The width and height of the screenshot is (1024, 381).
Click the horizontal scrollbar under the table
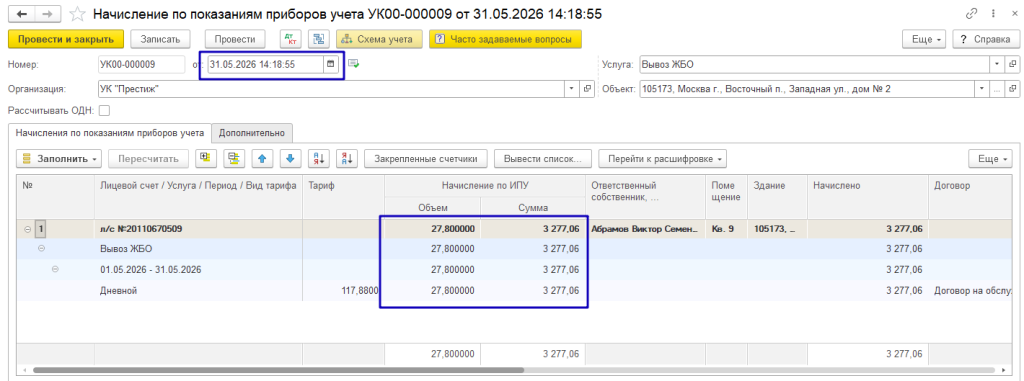coord(278,370)
